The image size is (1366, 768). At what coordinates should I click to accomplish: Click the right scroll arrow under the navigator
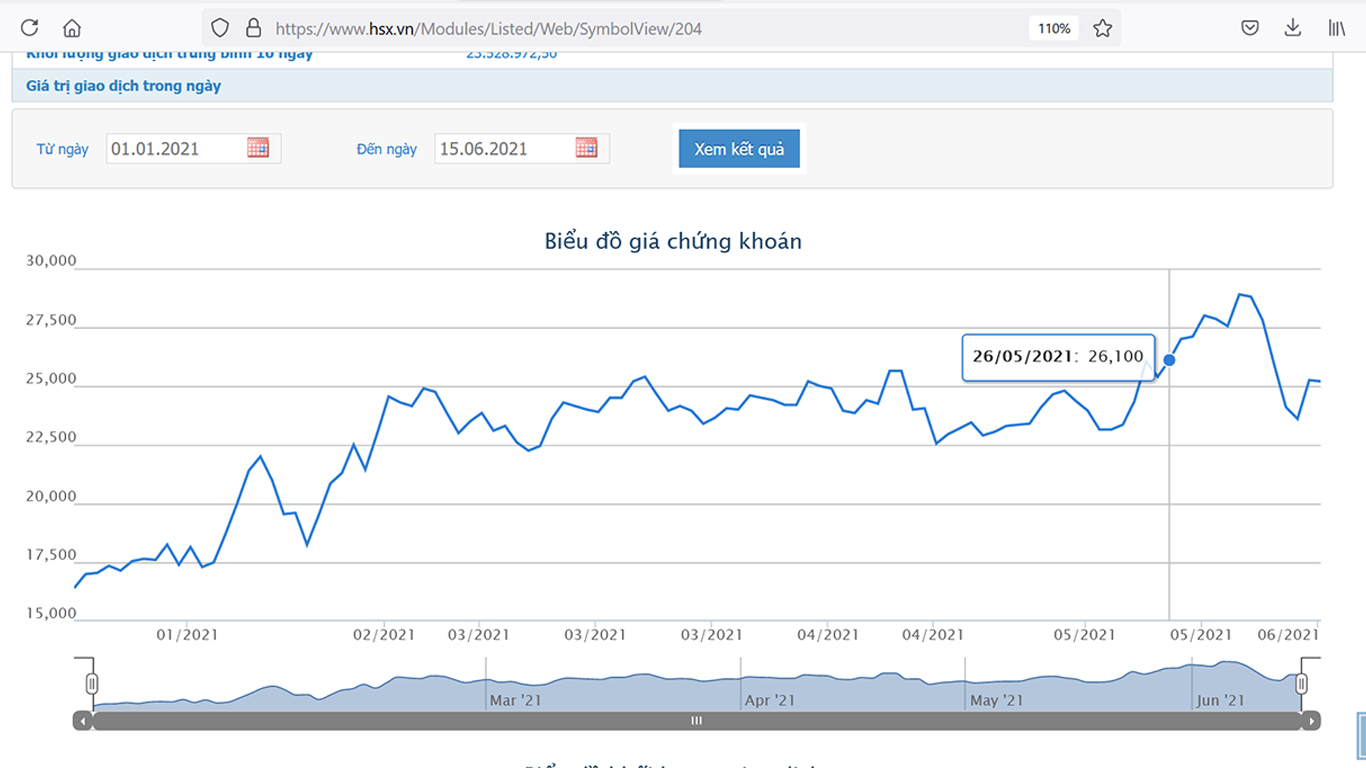1311,720
